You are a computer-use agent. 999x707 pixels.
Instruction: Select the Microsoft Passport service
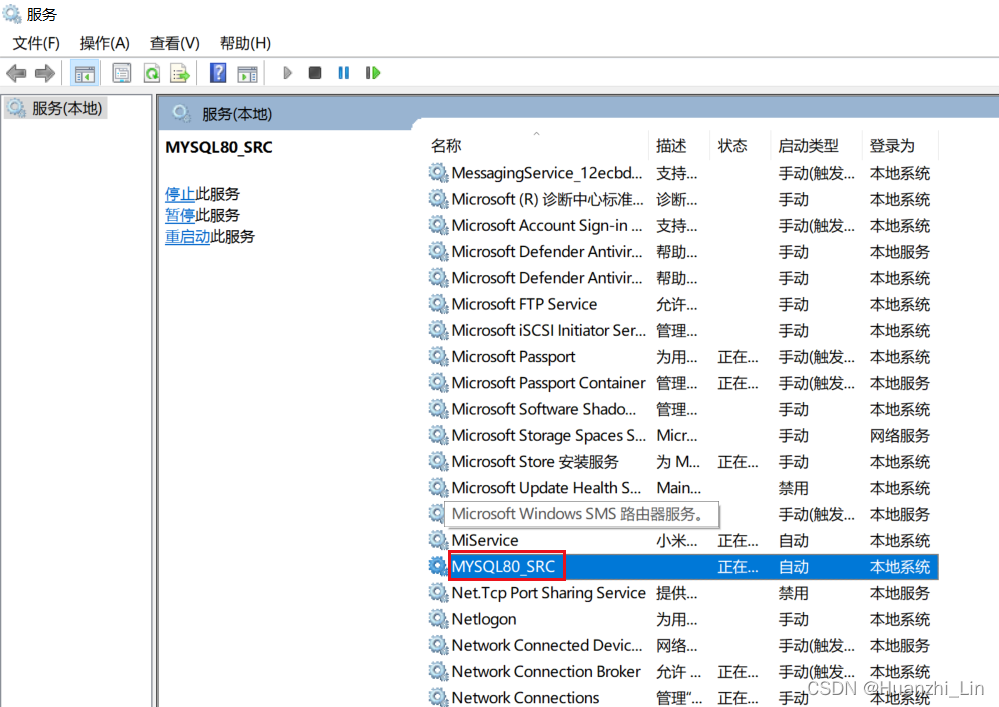click(x=682, y=357)
